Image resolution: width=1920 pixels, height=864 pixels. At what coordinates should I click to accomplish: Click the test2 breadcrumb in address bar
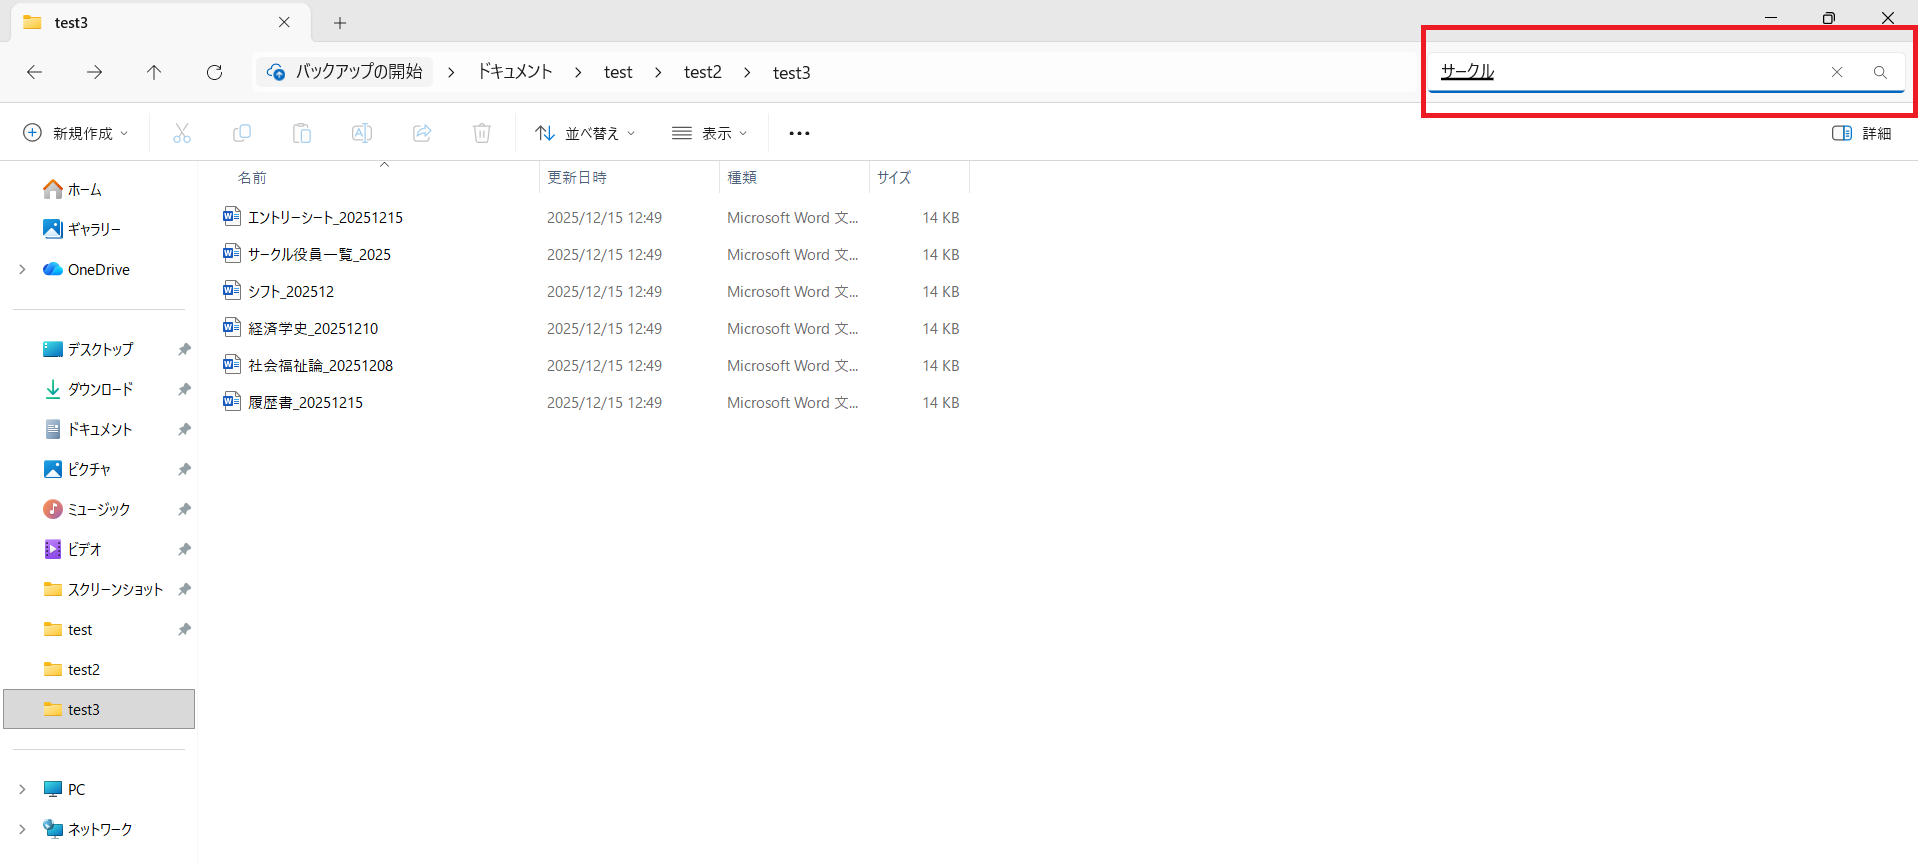point(703,72)
